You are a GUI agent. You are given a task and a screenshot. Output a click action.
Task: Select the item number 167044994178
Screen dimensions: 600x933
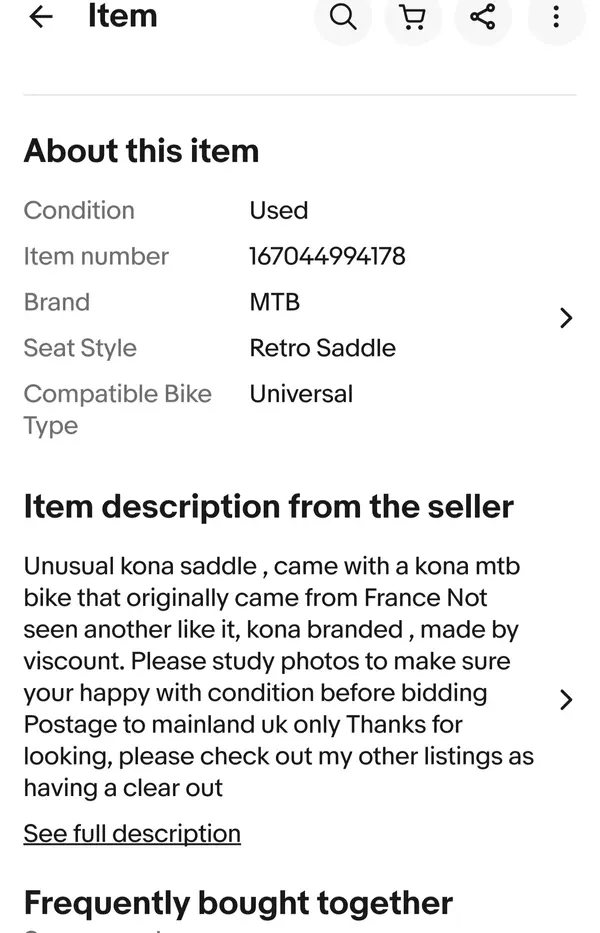pos(327,256)
